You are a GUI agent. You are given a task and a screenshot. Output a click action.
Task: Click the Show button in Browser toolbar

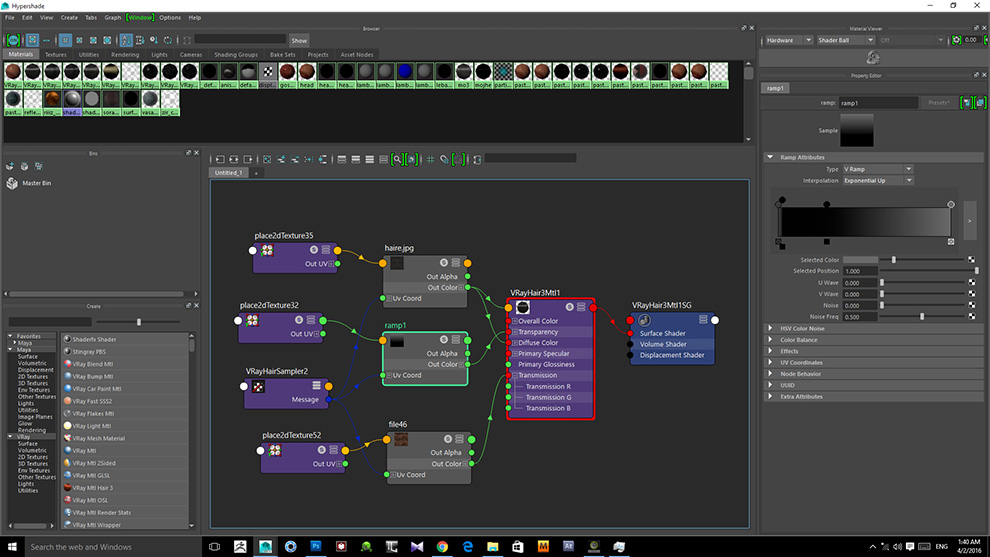click(299, 40)
